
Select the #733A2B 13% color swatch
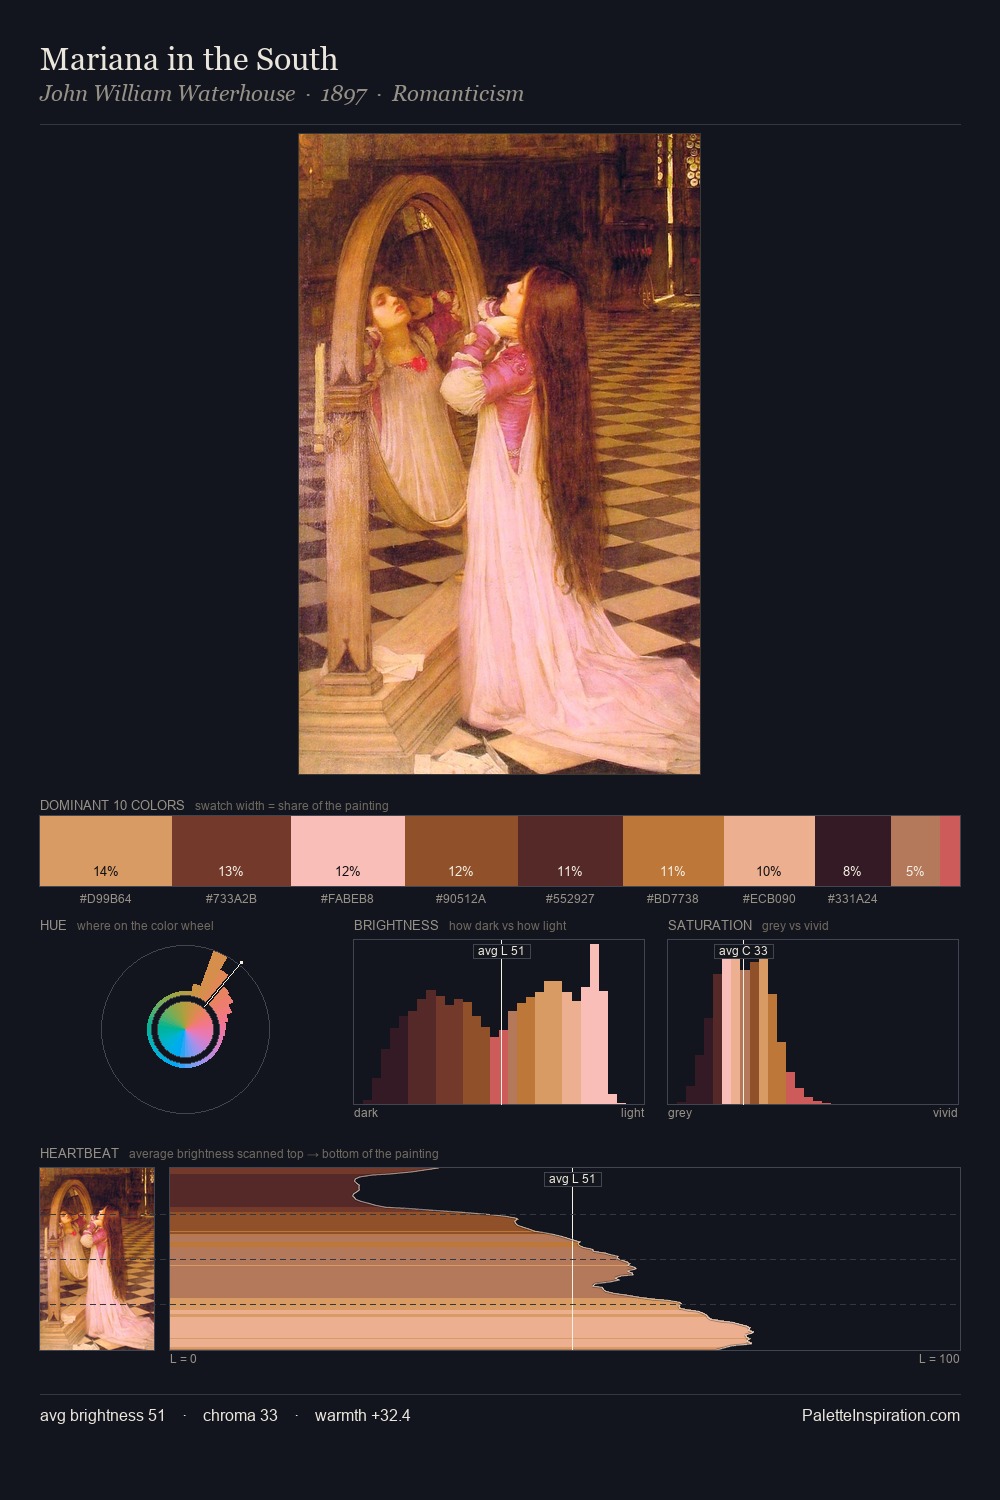click(231, 851)
